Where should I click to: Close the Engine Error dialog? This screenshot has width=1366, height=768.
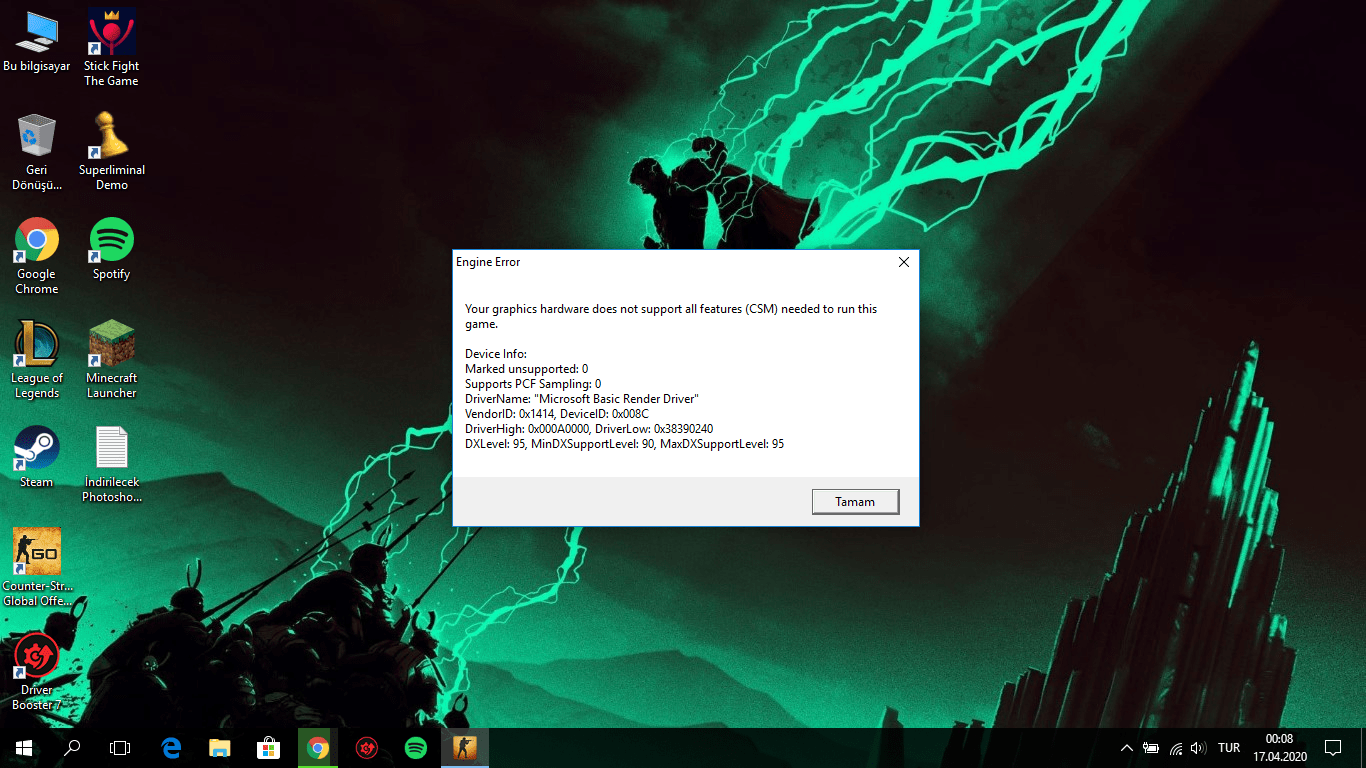tap(903, 263)
